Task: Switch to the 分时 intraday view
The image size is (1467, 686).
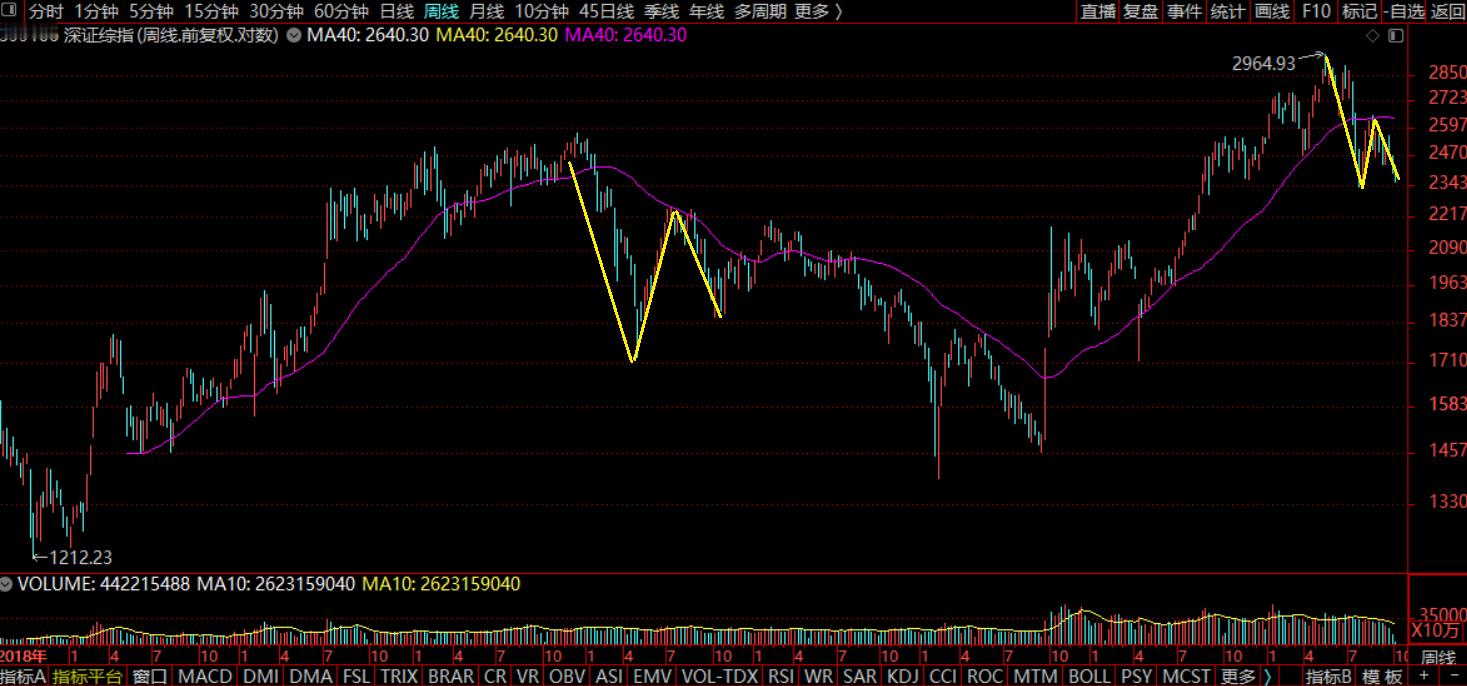Action: click(45, 11)
